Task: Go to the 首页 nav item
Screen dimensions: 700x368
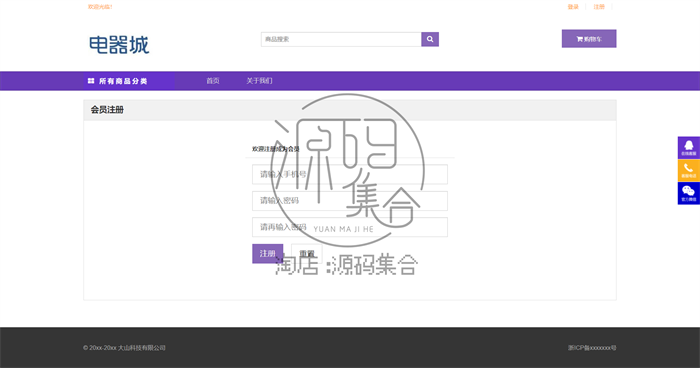Action: pyautogui.click(x=213, y=81)
